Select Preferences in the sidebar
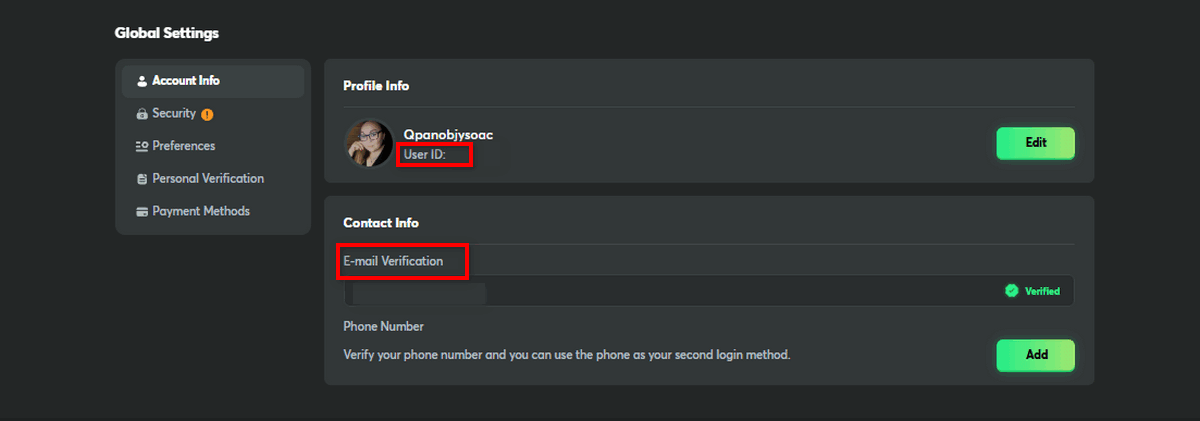Viewport: 1200px width, 421px height. (183, 146)
